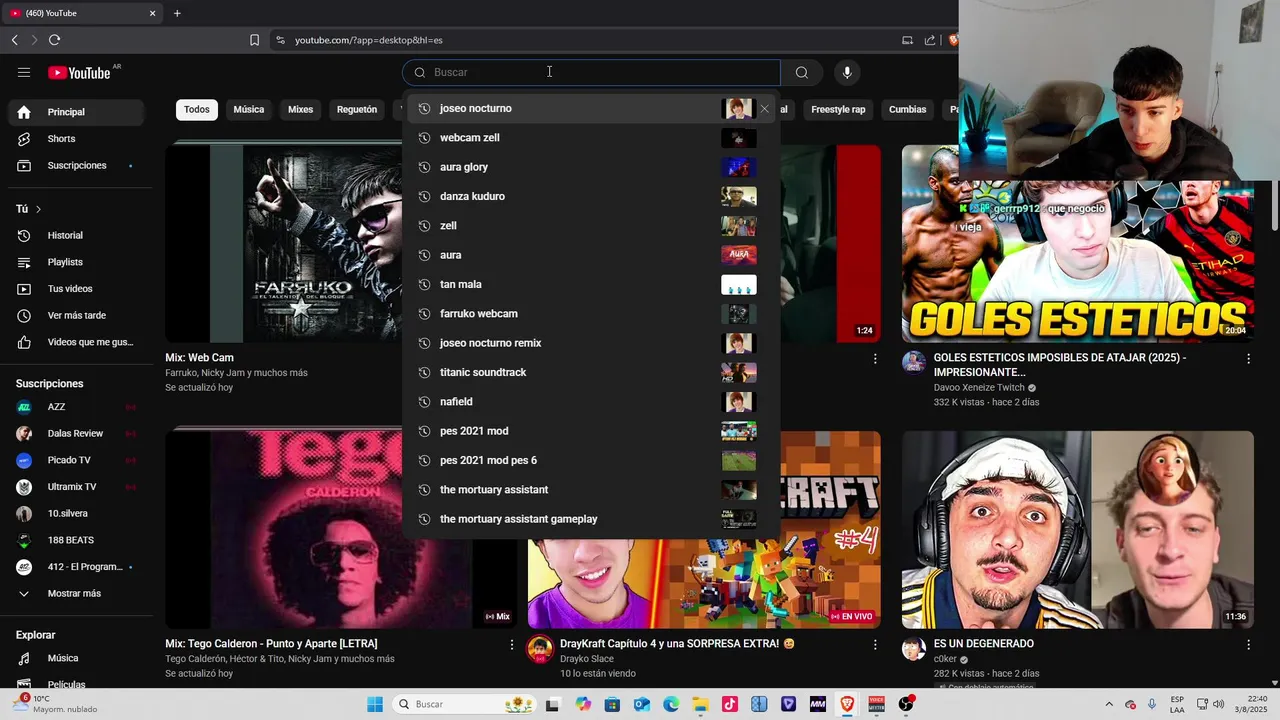
Task: Open Tus videos in sidebar
Action: pyautogui.click(x=76, y=289)
